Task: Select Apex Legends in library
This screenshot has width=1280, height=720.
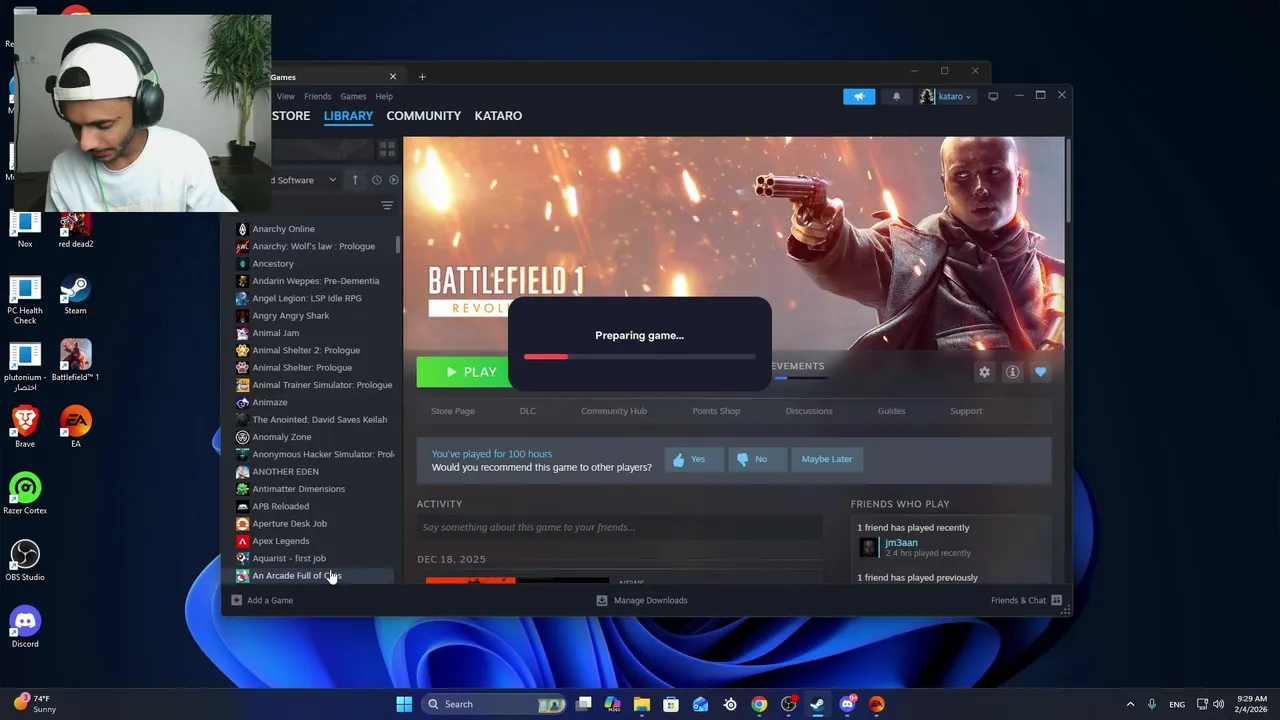Action: click(280, 541)
